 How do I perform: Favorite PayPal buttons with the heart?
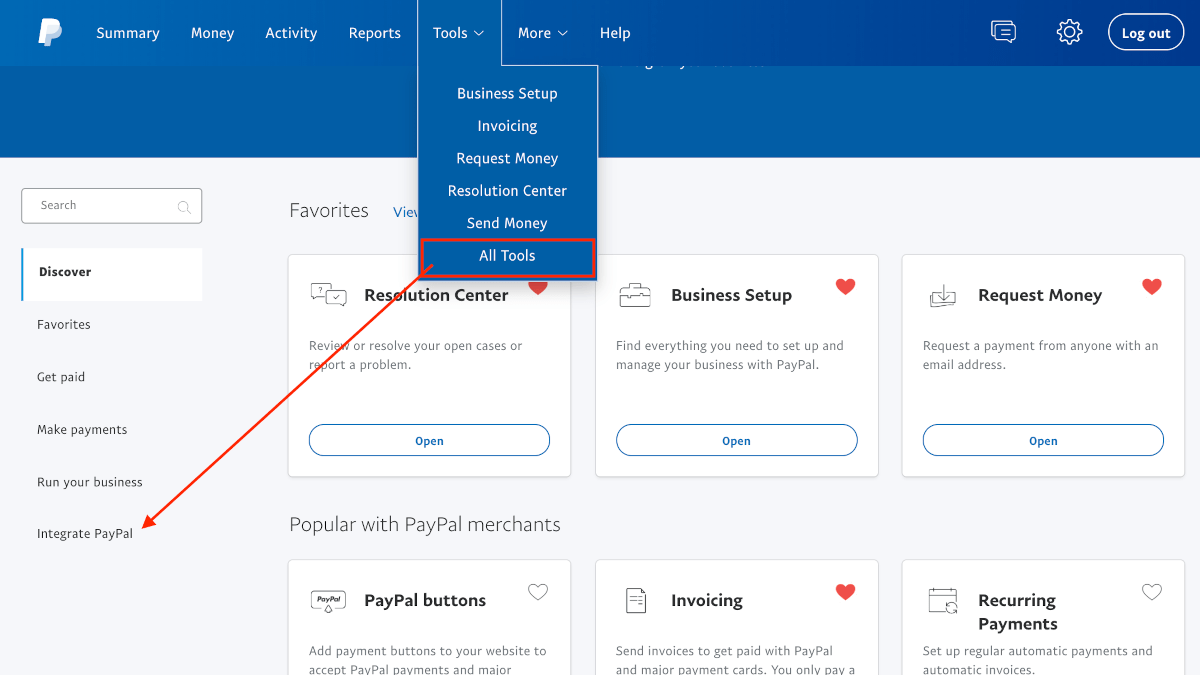[x=538, y=592]
